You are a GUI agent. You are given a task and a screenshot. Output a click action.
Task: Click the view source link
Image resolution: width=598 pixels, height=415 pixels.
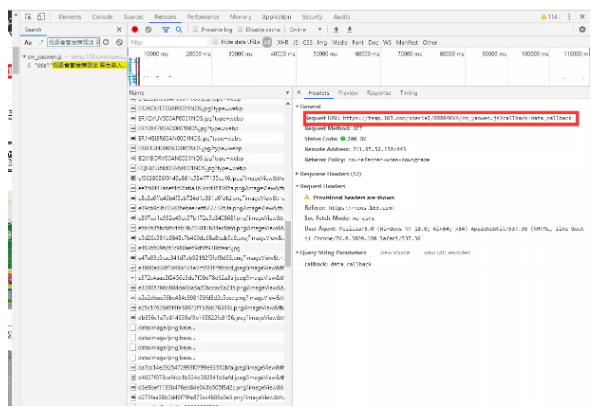[395, 253]
